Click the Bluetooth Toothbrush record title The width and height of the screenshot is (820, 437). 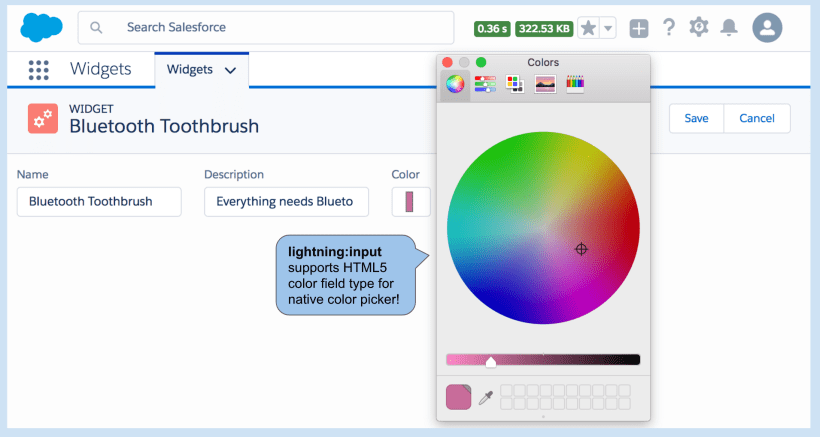click(x=164, y=126)
